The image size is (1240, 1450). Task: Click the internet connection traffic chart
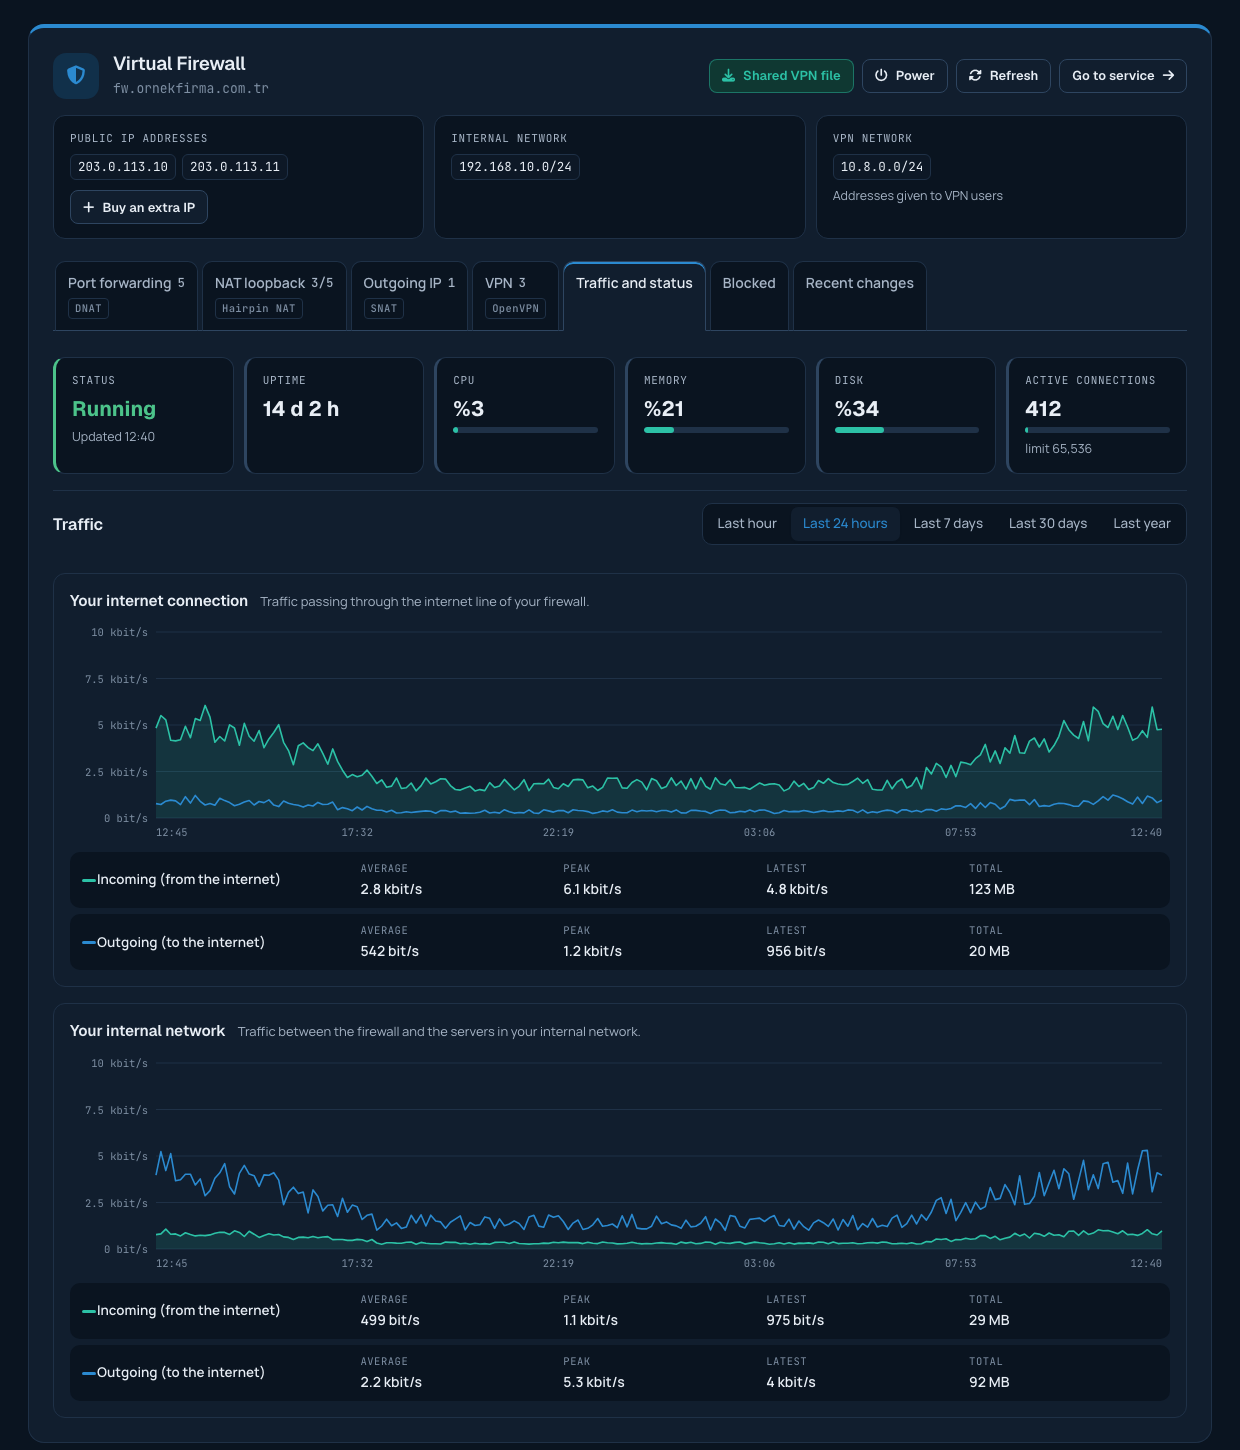coord(659,725)
